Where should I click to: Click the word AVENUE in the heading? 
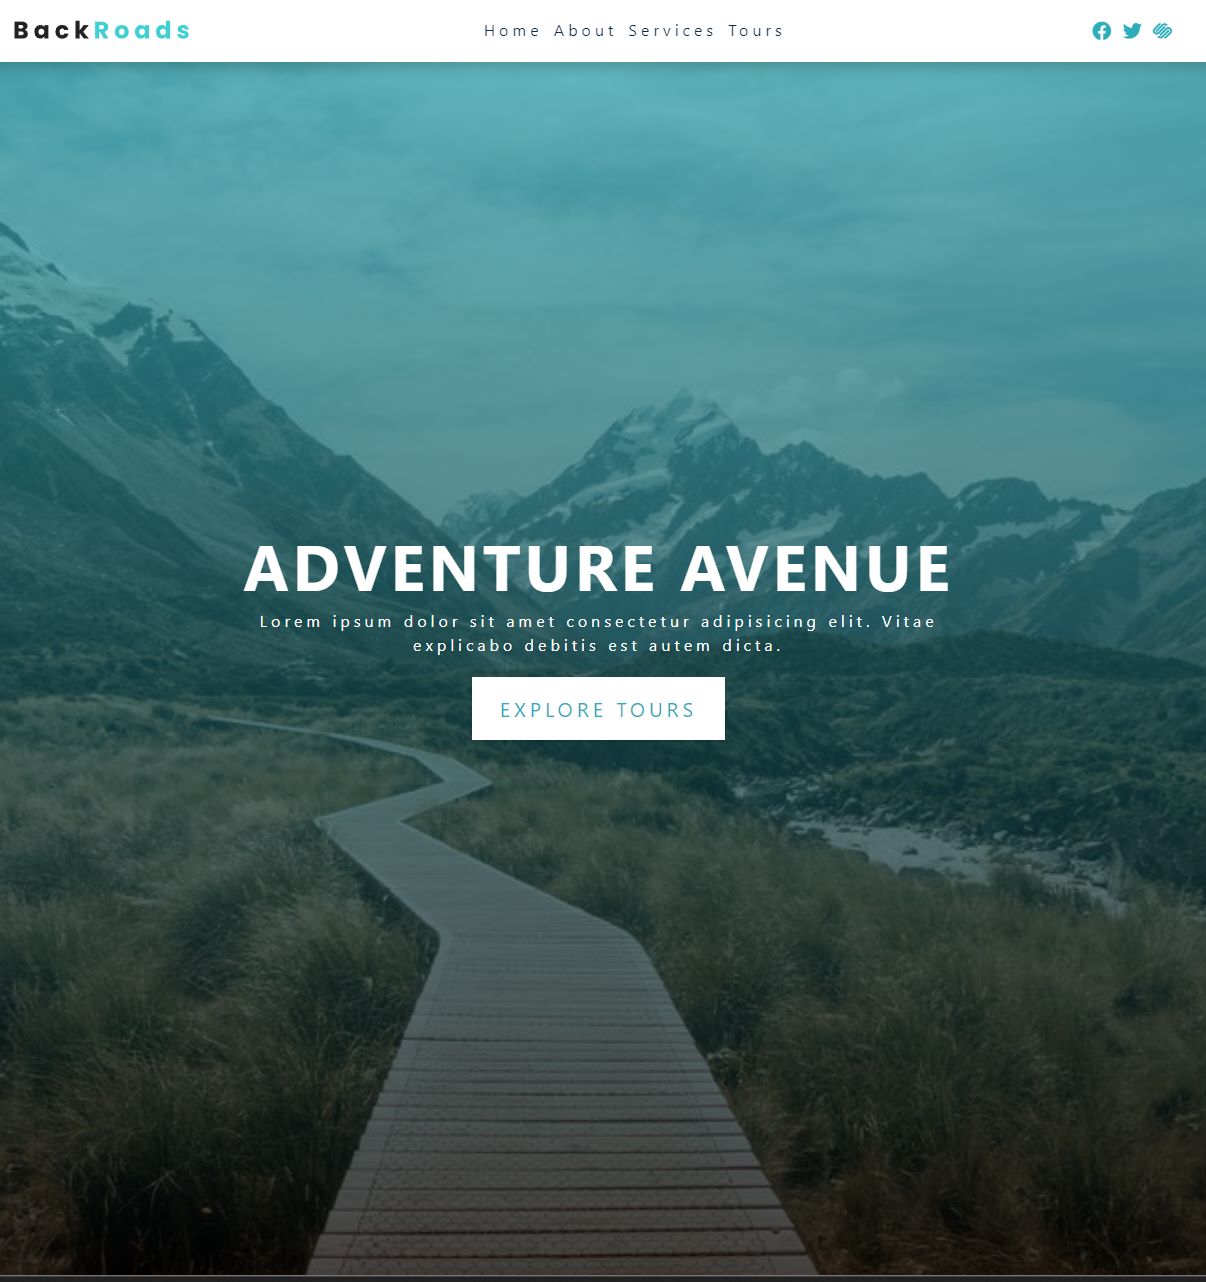pyautogui.click(x=816, y=568)
